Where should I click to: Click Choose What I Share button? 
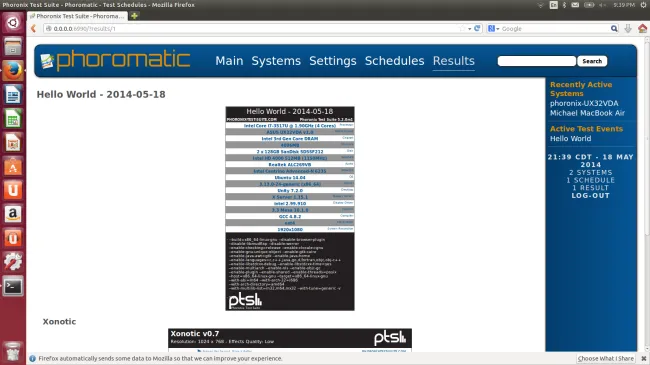click(606, 358)
